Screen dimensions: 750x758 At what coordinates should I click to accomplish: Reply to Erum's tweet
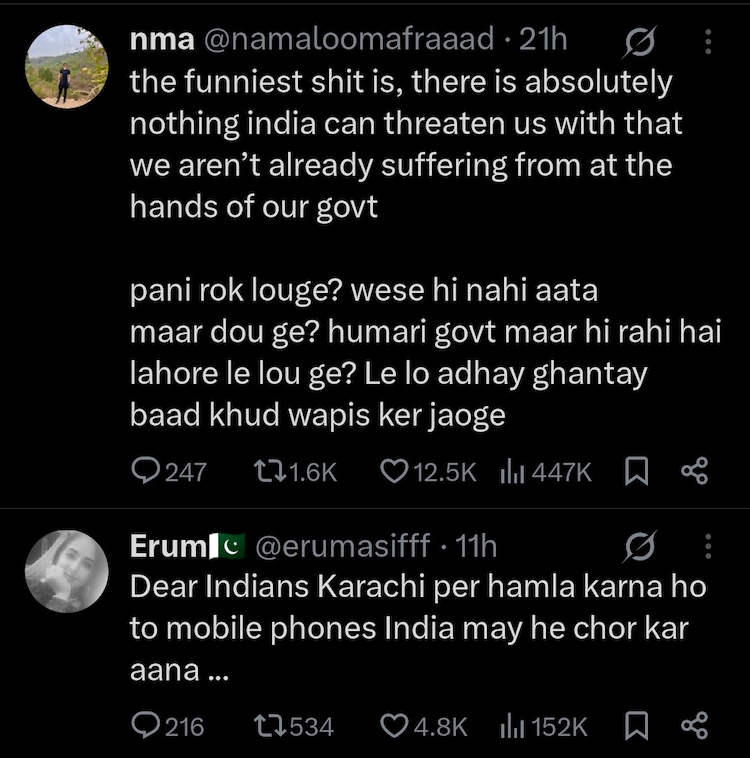coord(147,726)
